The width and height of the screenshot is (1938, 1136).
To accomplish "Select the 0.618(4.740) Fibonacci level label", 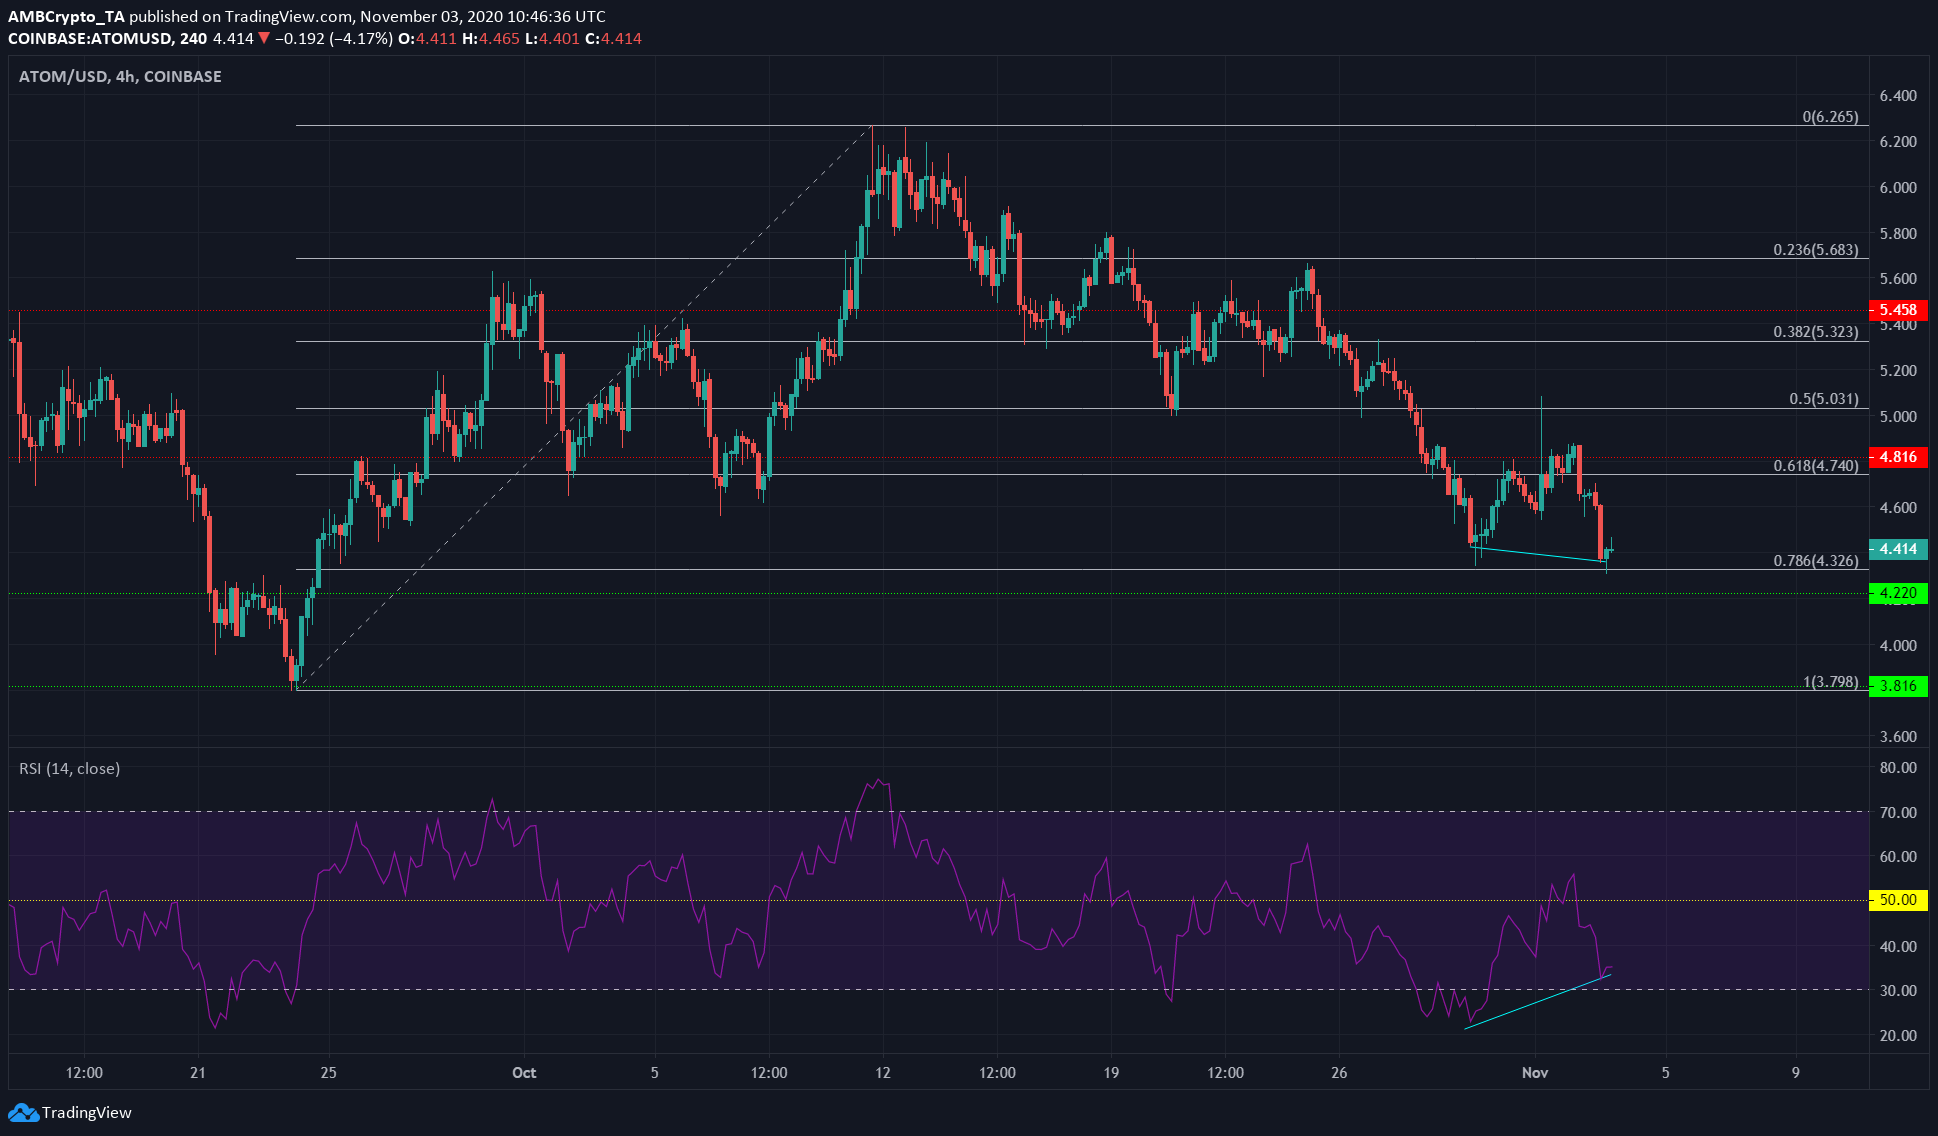I will click(x=1816, y=466).
